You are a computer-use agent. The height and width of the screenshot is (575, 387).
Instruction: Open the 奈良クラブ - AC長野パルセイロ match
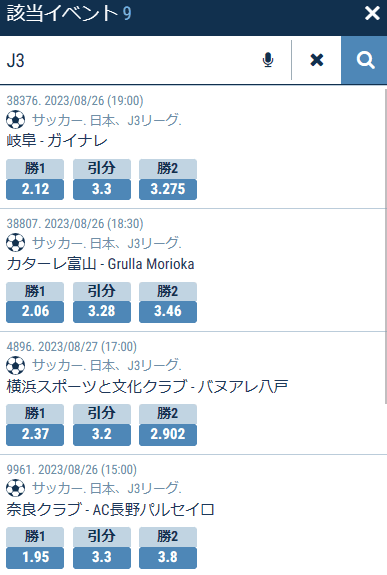point(110,510)
